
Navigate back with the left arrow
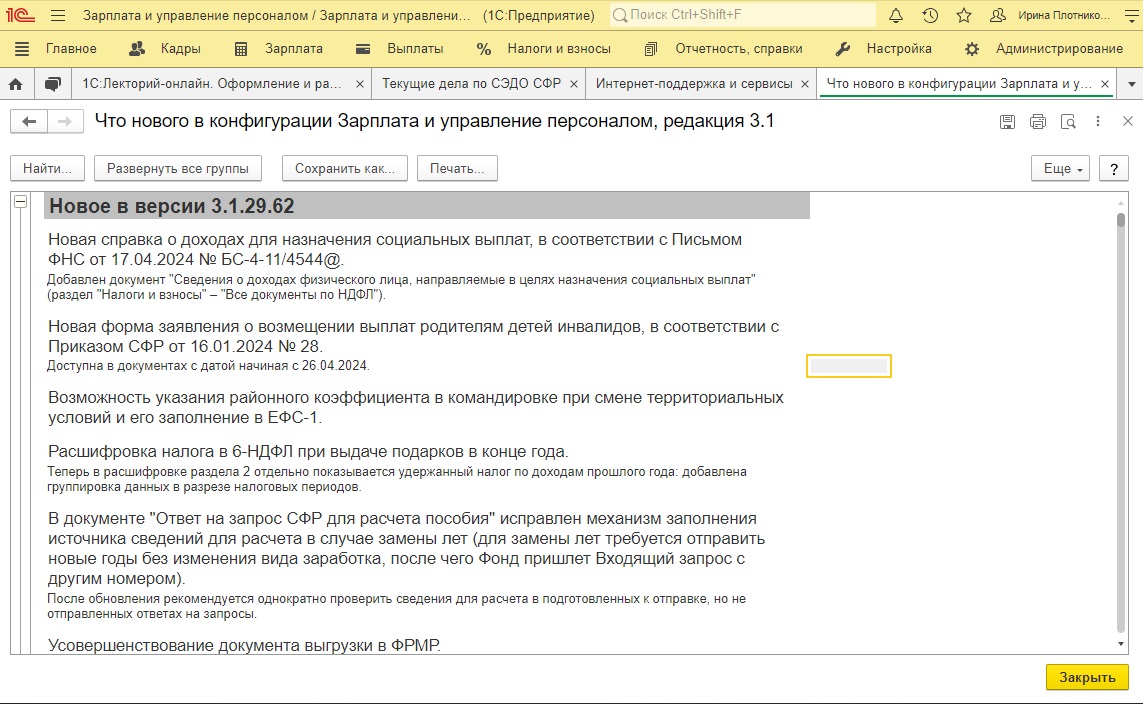click(29, 122)
